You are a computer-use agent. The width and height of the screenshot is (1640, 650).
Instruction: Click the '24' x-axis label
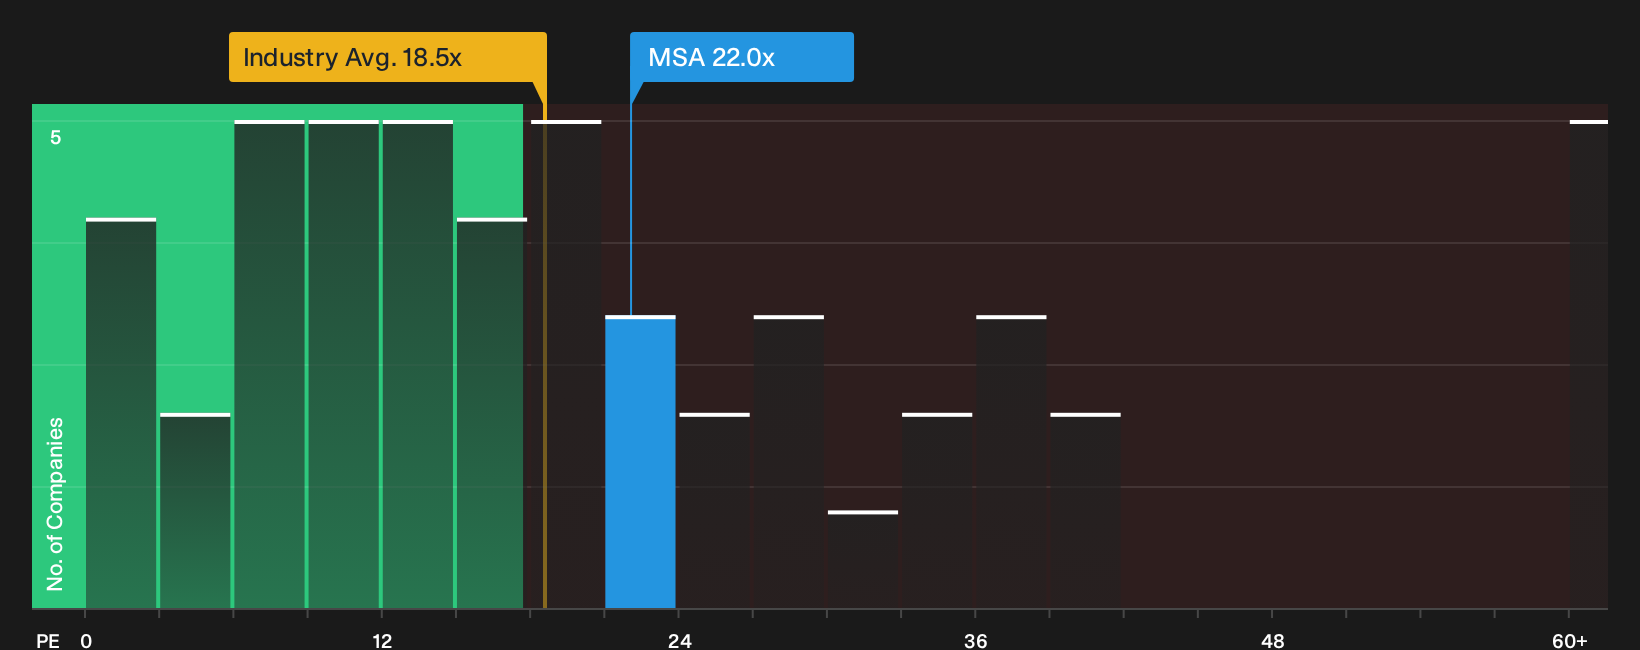[679, 641]
